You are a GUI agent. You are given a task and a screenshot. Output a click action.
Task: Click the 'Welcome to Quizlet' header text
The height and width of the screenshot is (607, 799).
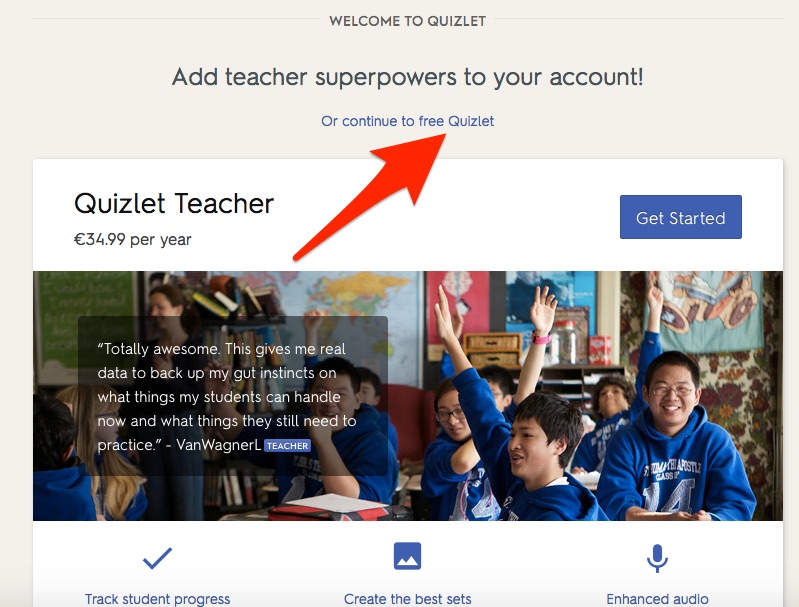(x=407, y=21)
